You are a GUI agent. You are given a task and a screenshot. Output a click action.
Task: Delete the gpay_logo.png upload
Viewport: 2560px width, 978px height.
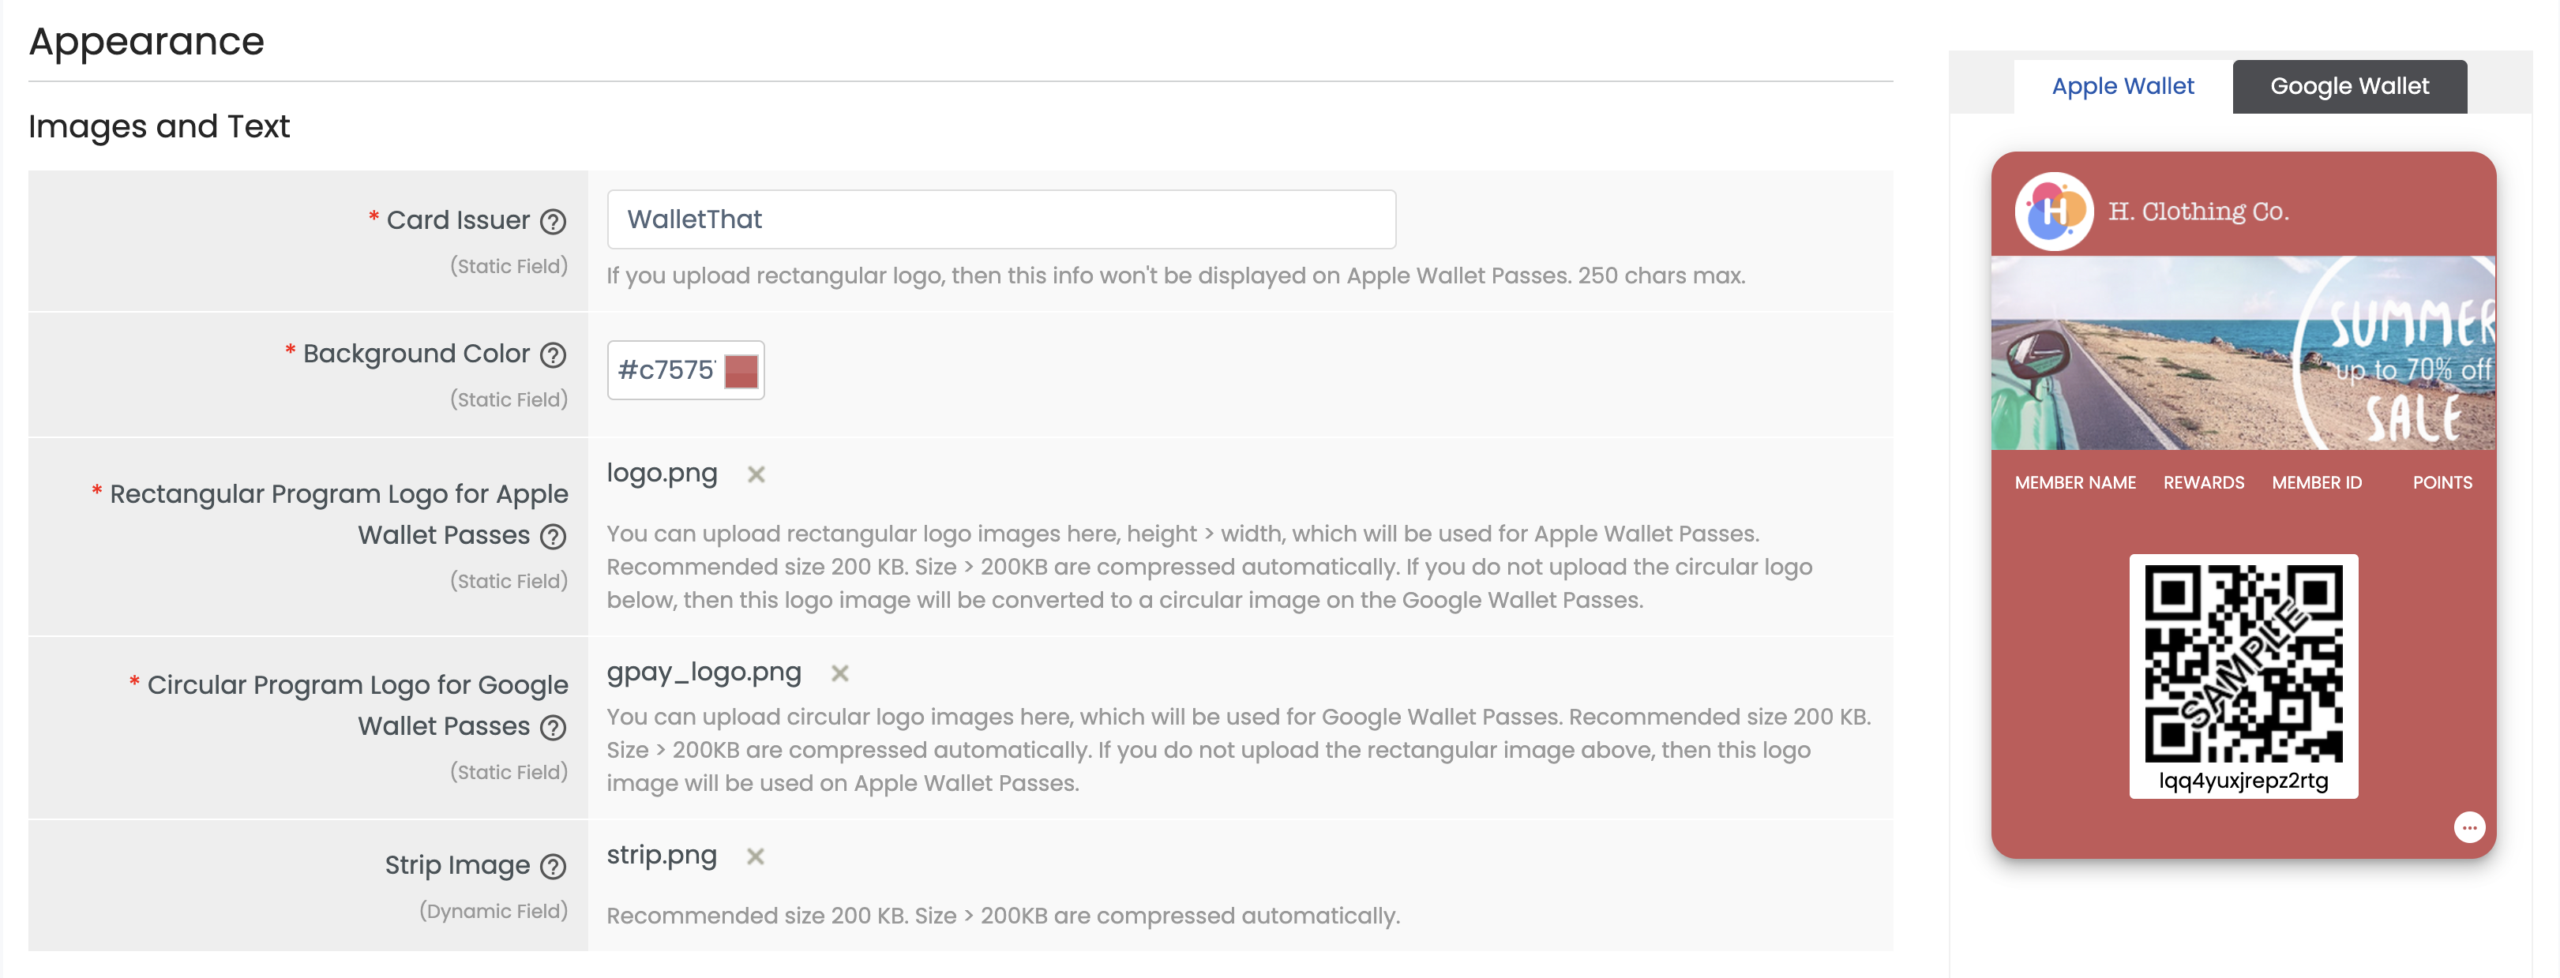(x=840, y=674)
